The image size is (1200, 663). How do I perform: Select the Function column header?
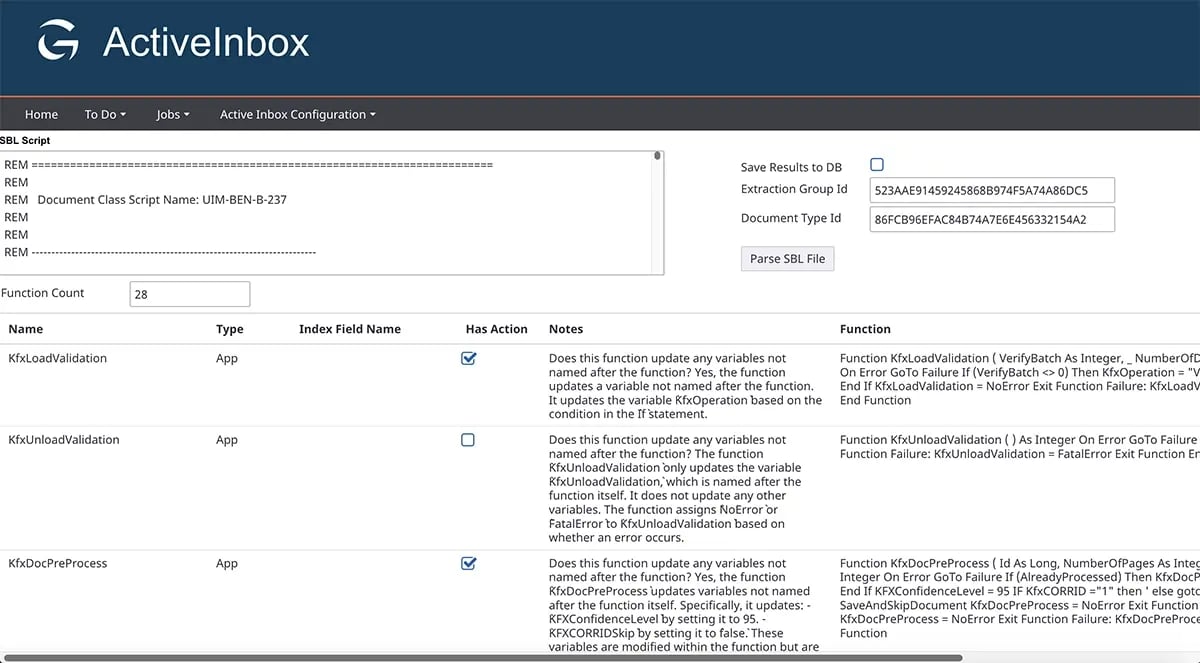(x=866, y=329)
